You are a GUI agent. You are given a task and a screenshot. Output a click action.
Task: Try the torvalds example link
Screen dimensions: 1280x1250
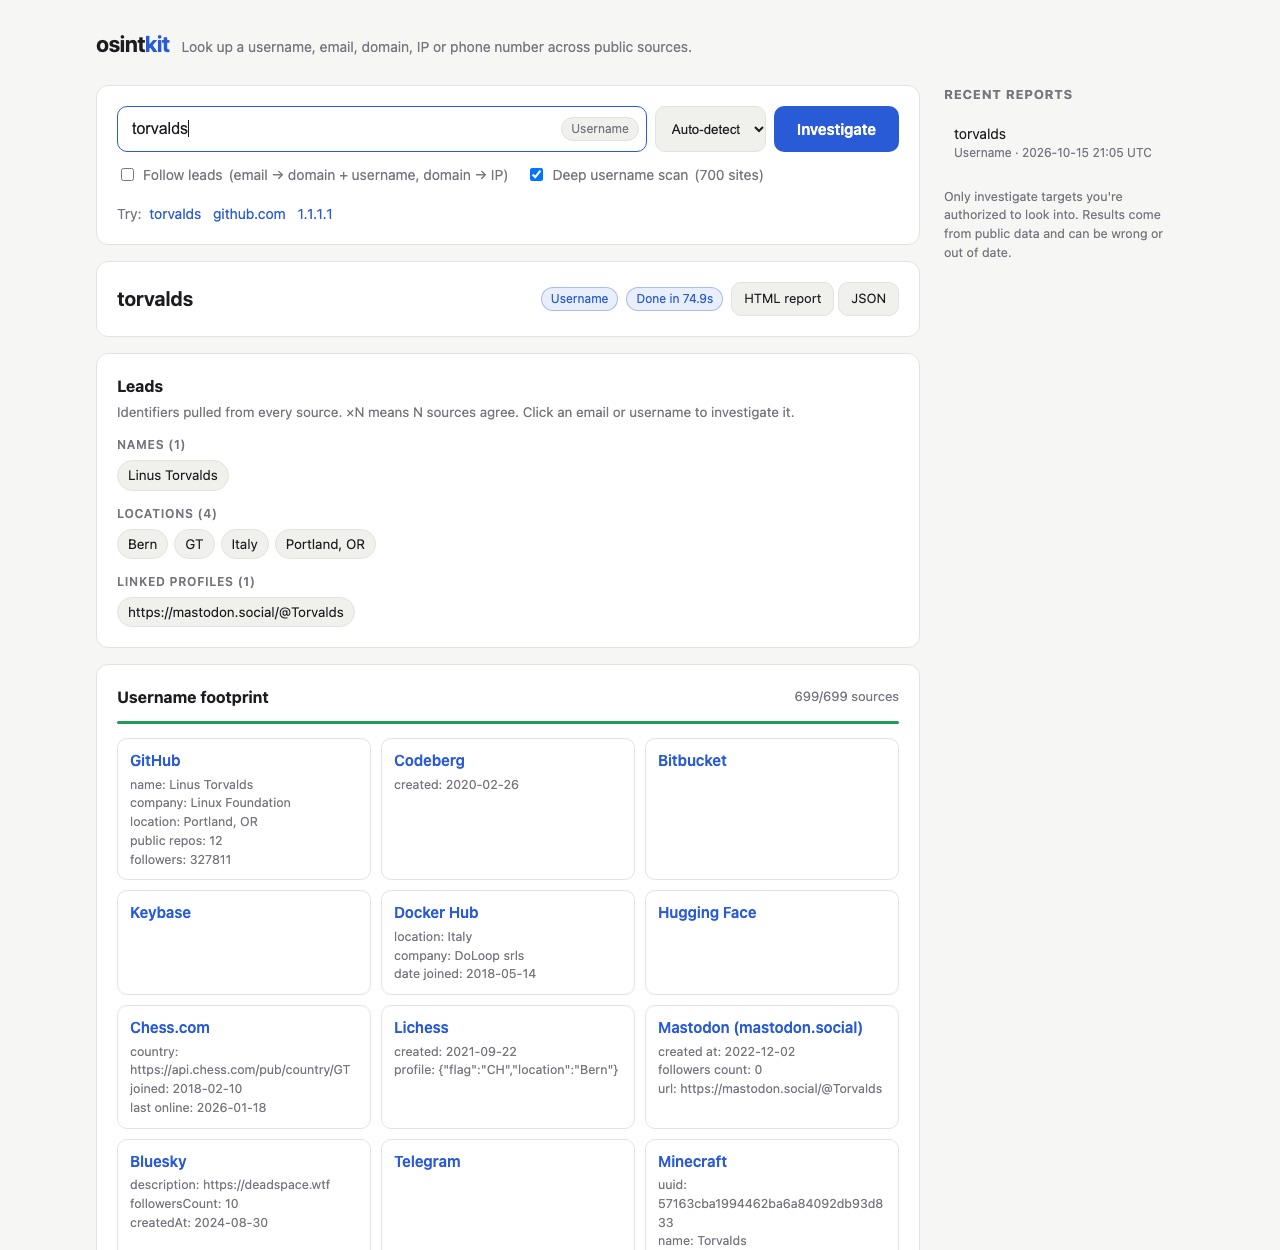175,214
